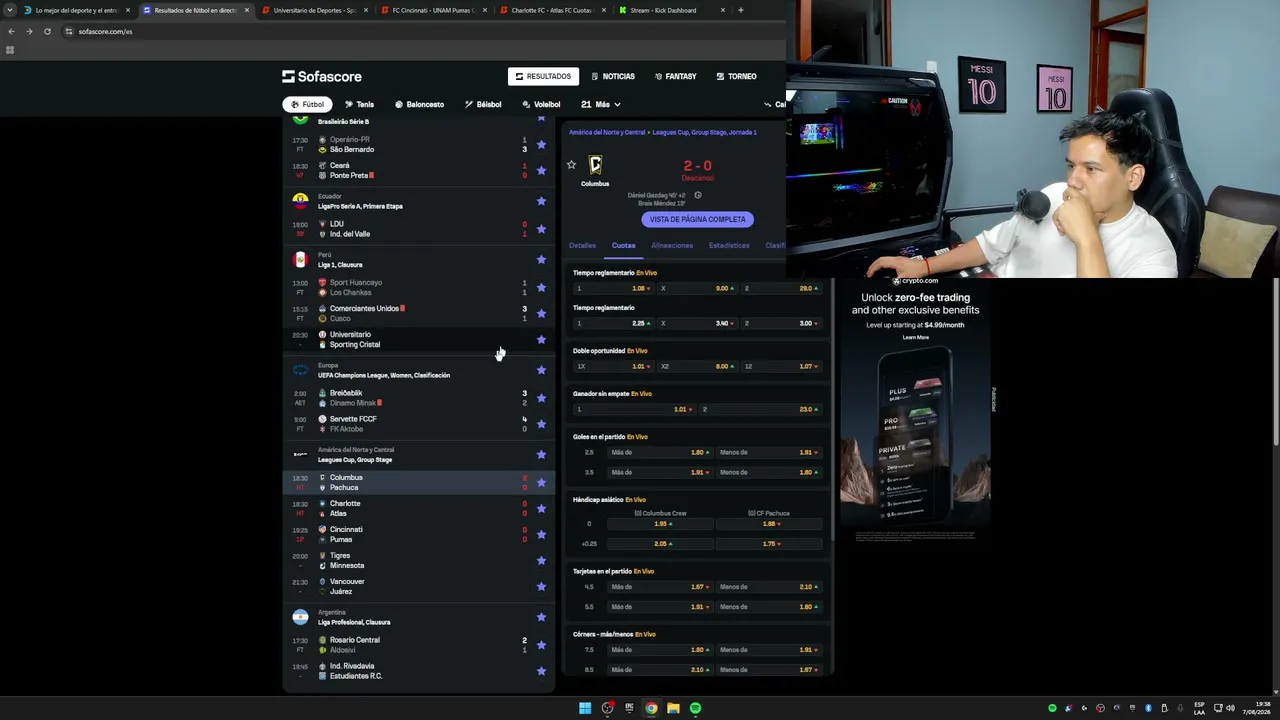
Task: Star the Argentina Liga Profesional league
Action: (x=541, y=617)
